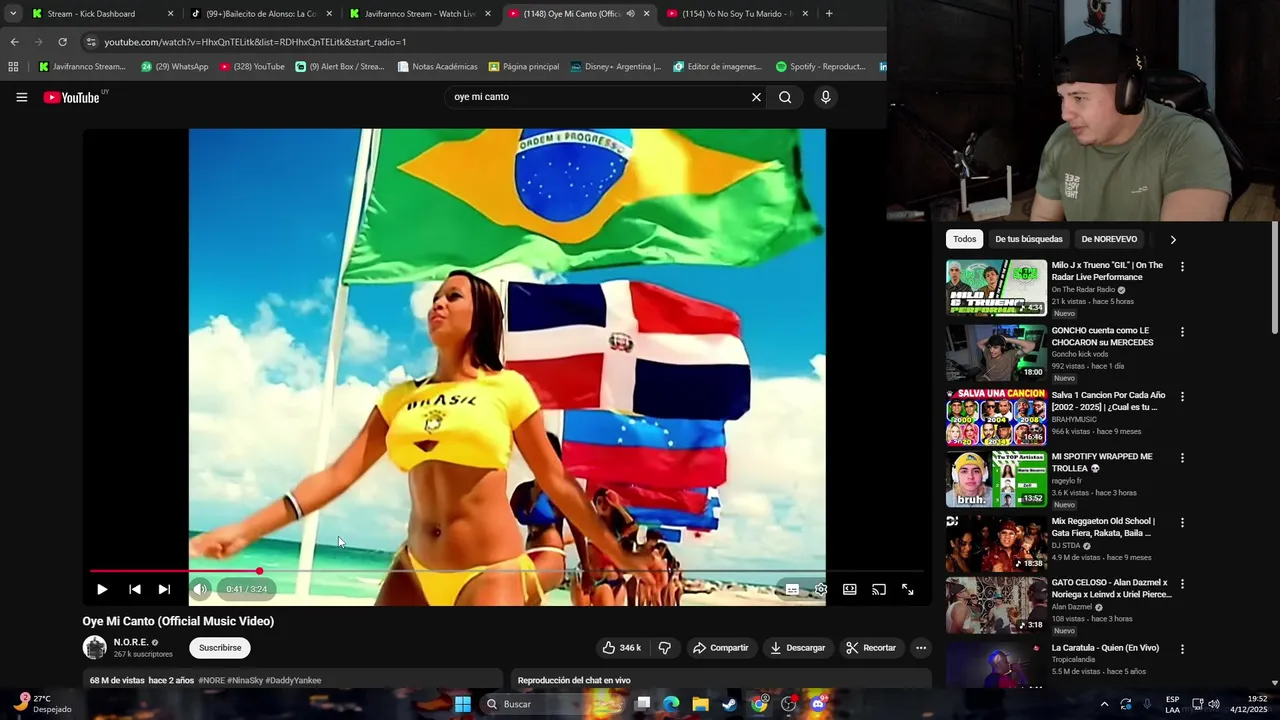Open site info icon in address bar
Viewport: 1280px width, 720px height.
pyautogui.click(x=91, y=42)
